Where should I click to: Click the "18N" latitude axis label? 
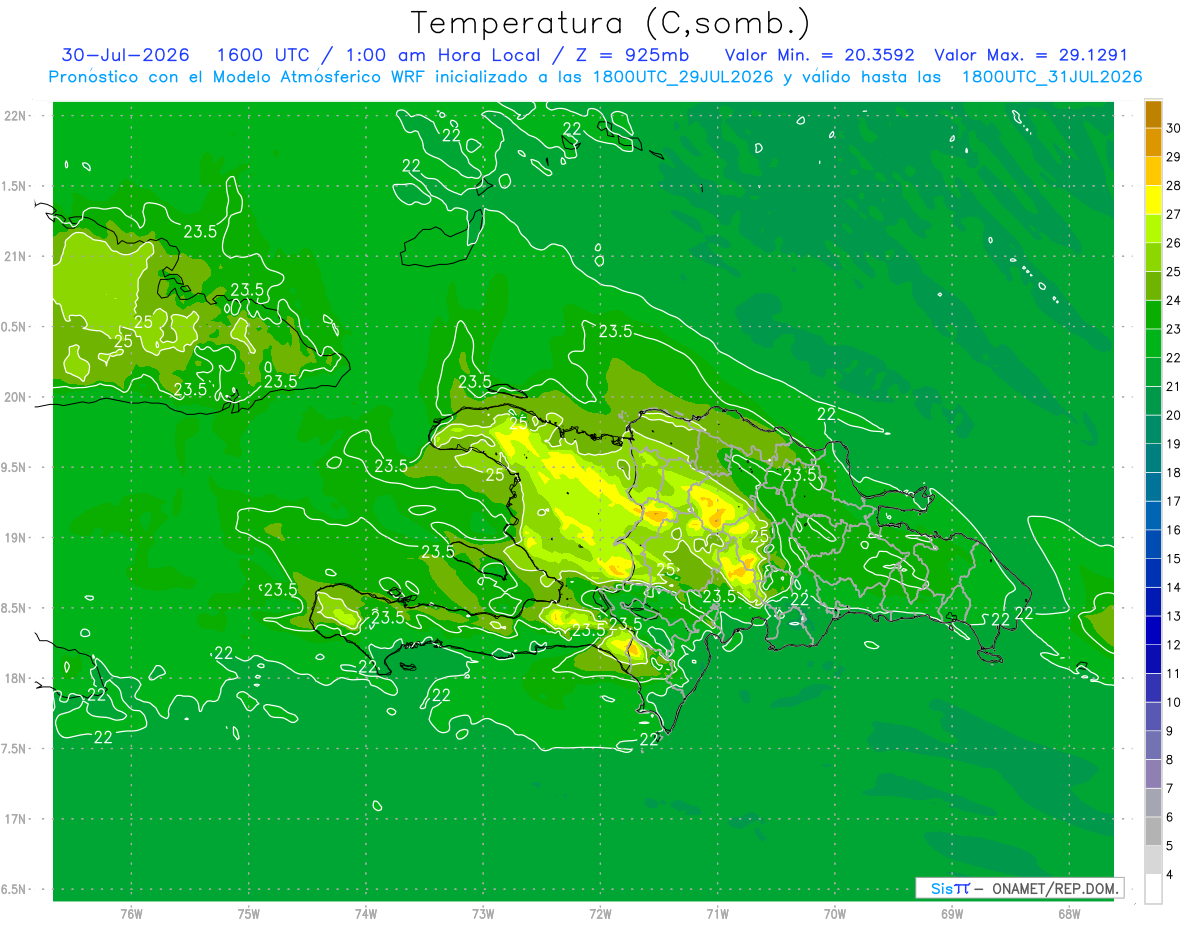[17, 678]
